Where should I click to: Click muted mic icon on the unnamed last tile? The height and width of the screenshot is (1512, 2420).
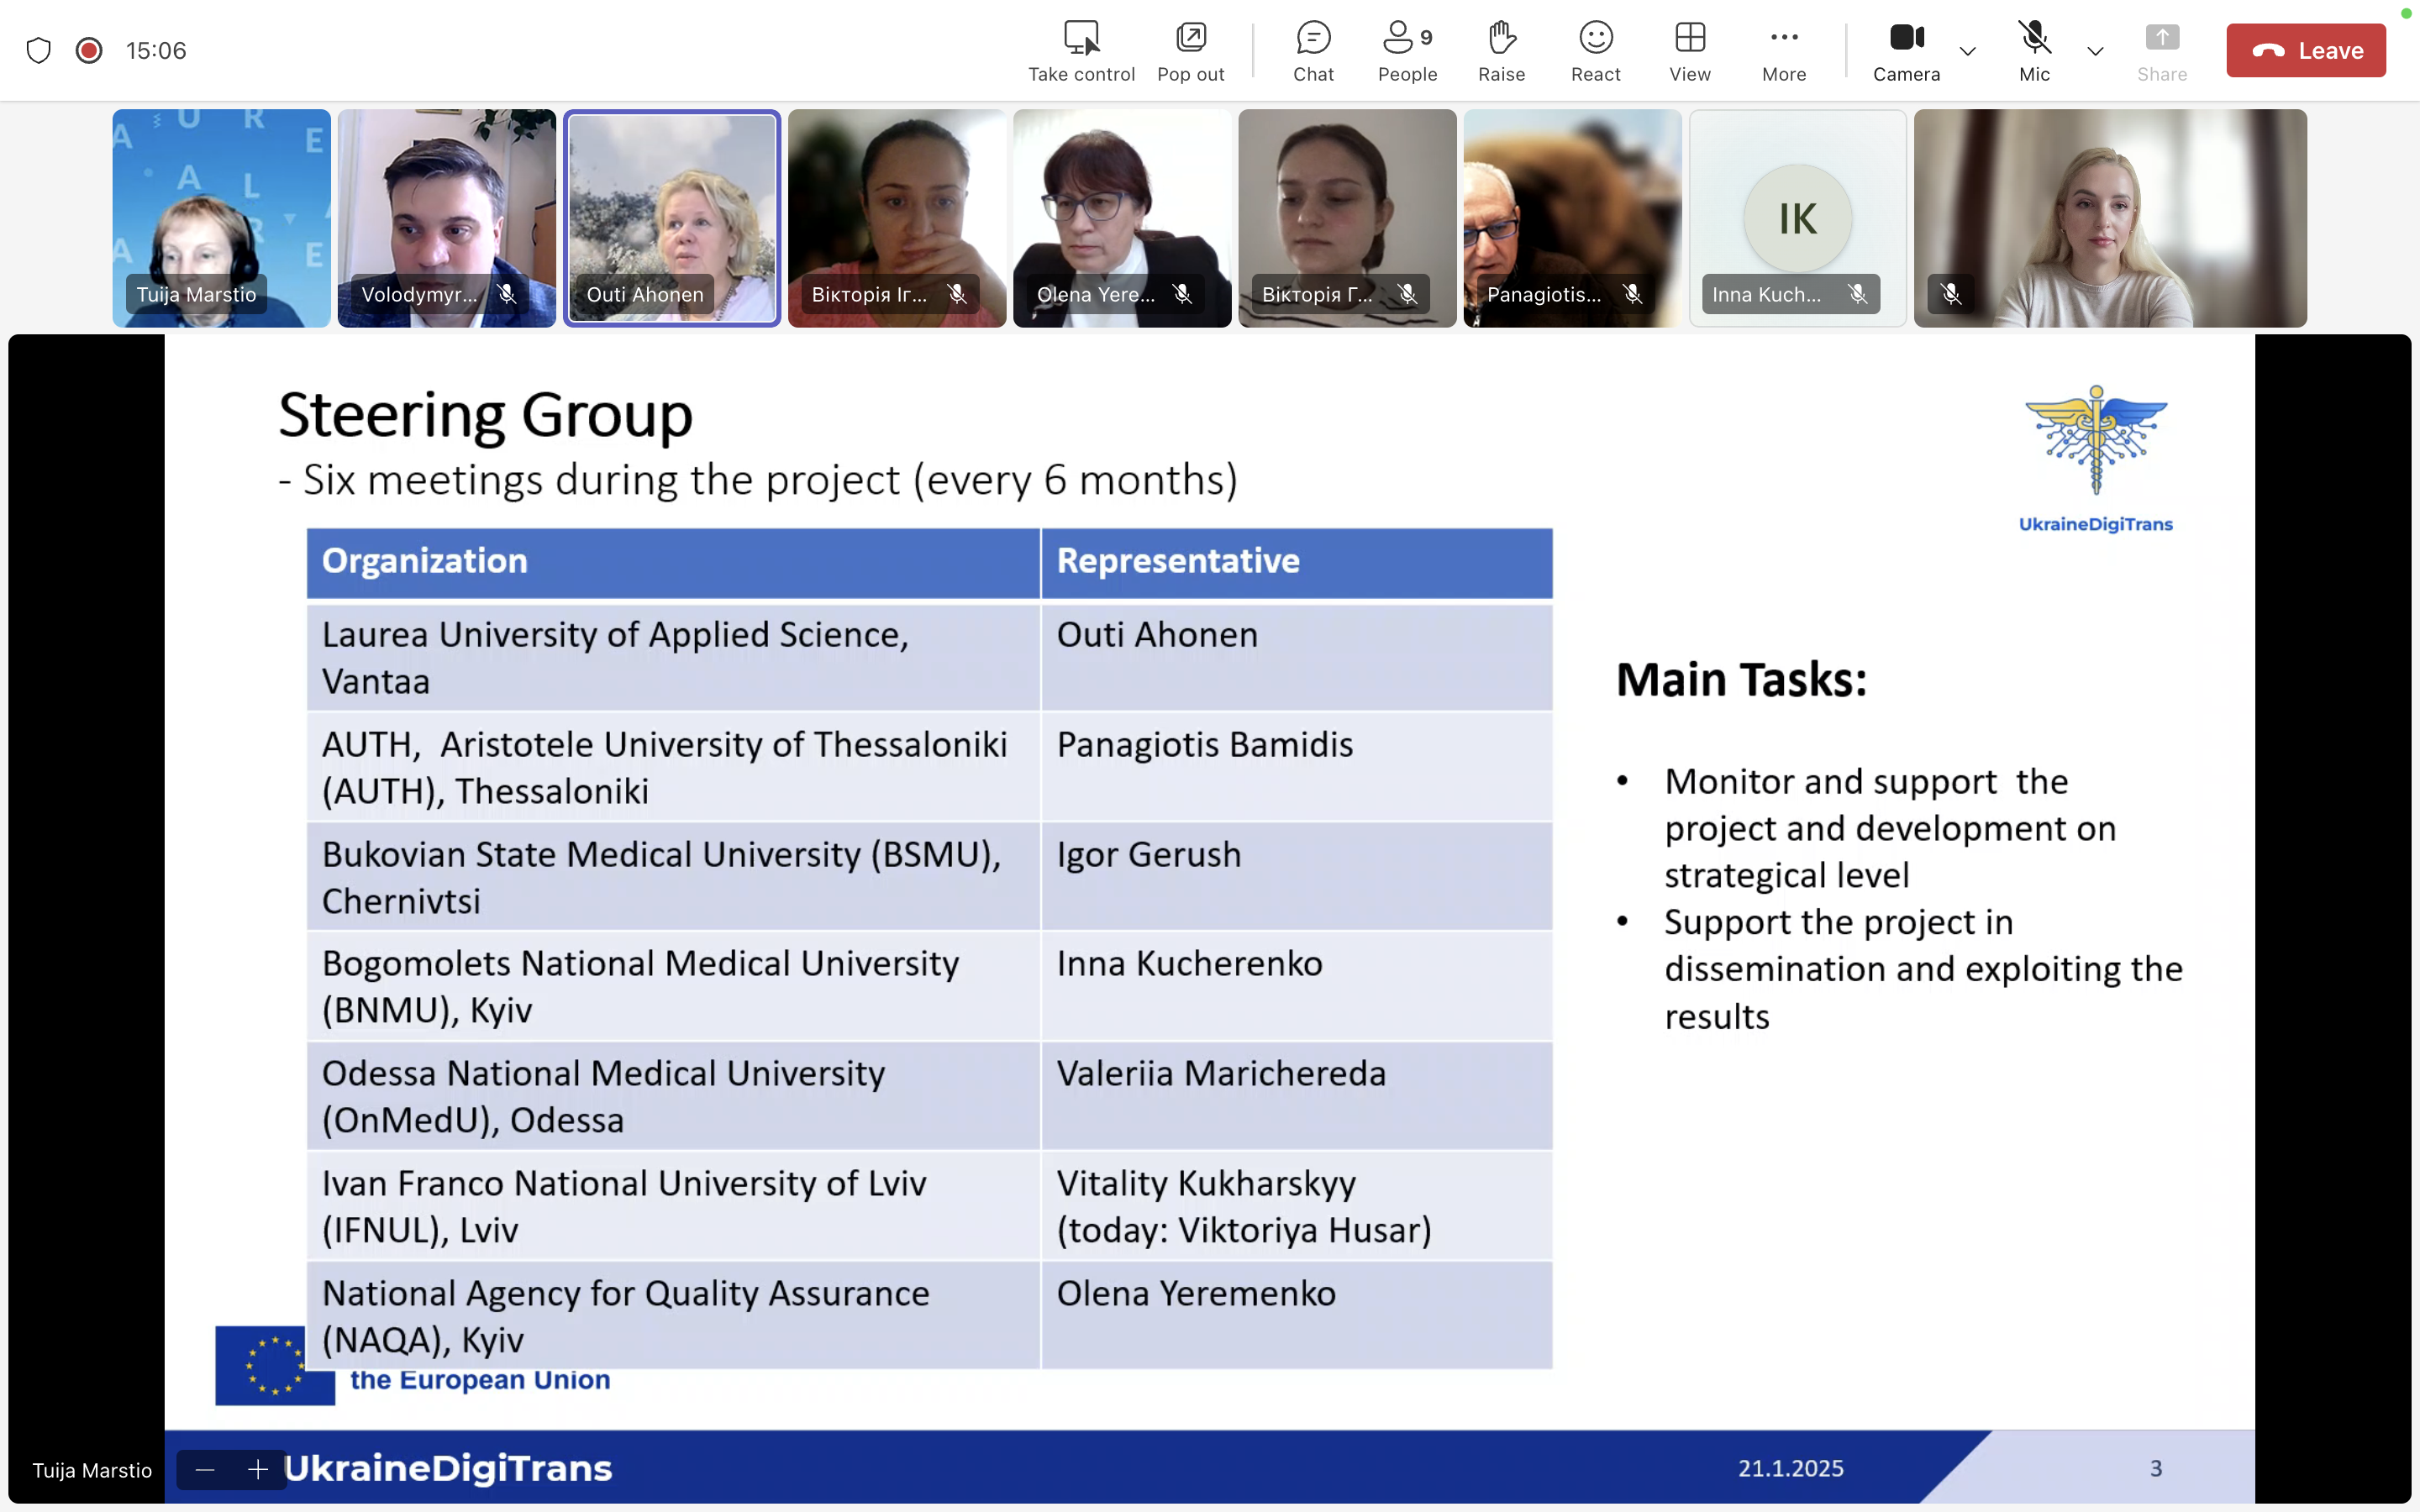coord(1951,294)
